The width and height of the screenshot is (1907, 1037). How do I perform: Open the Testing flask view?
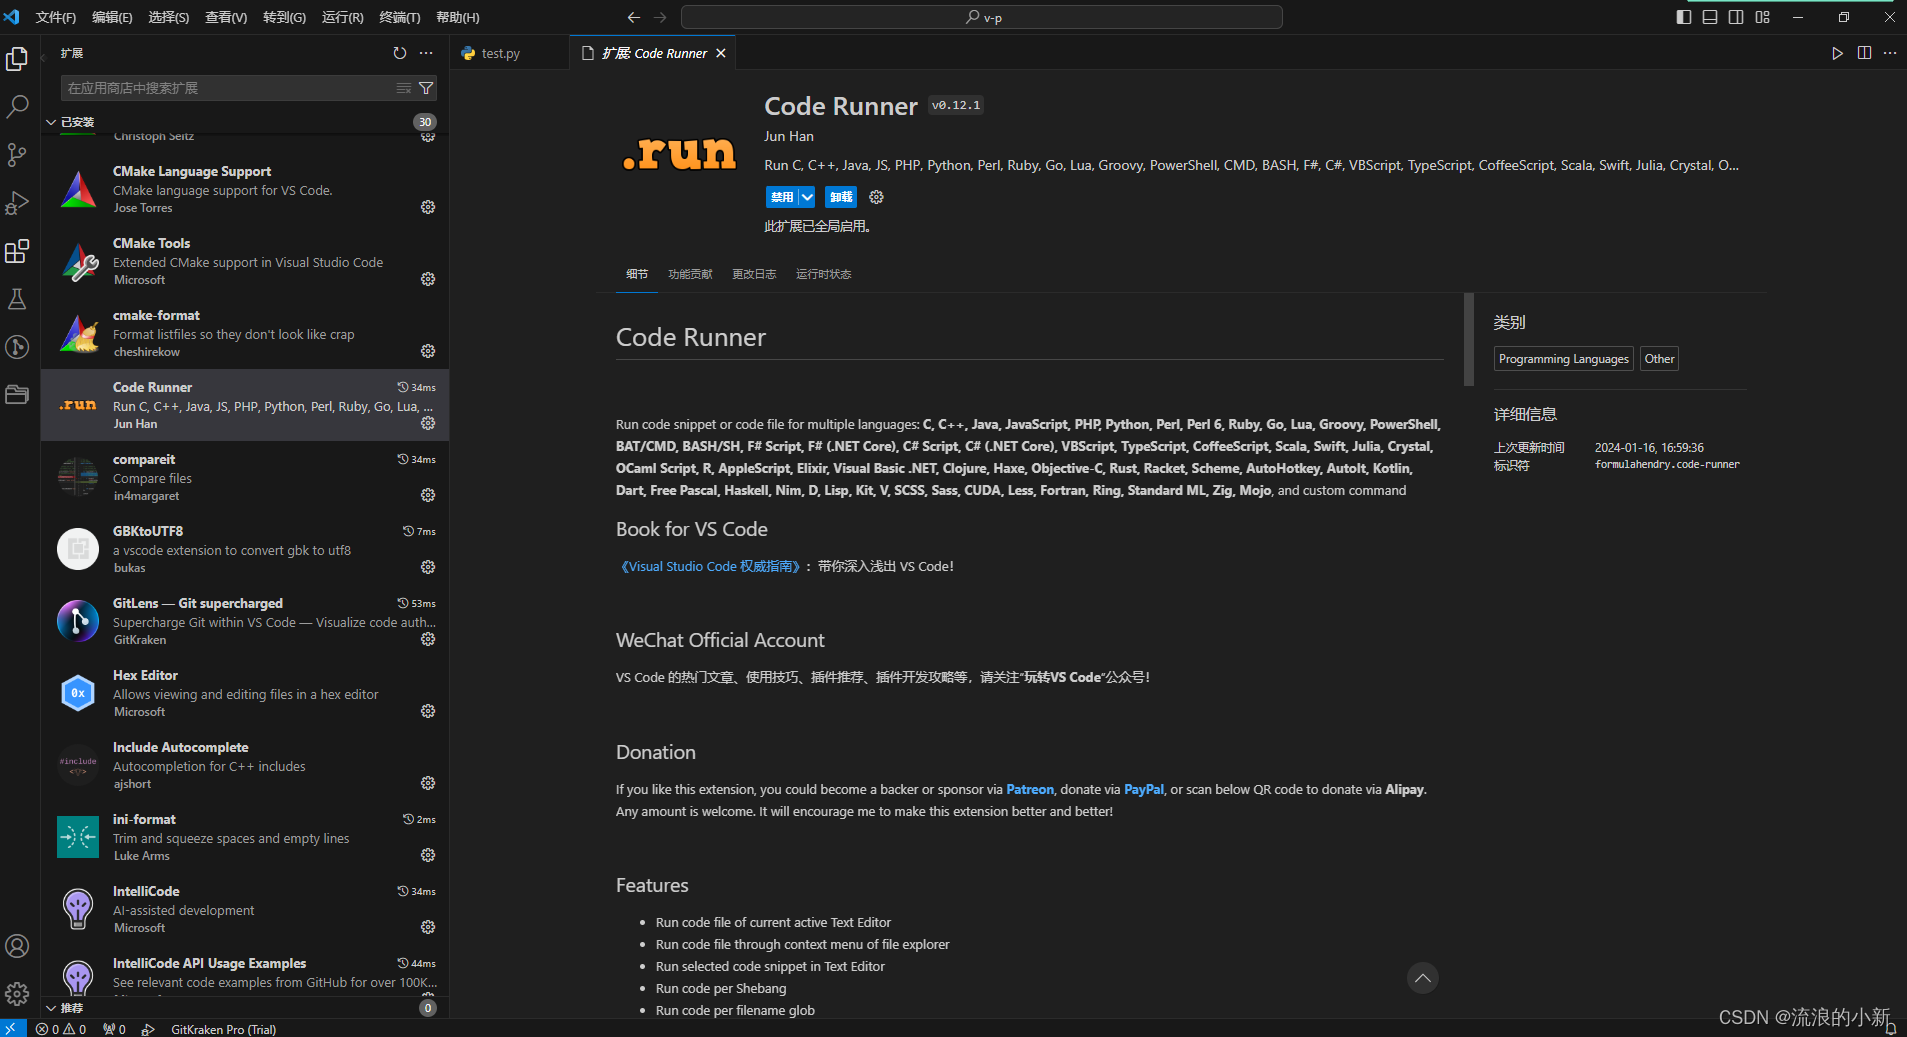point(17,299)
